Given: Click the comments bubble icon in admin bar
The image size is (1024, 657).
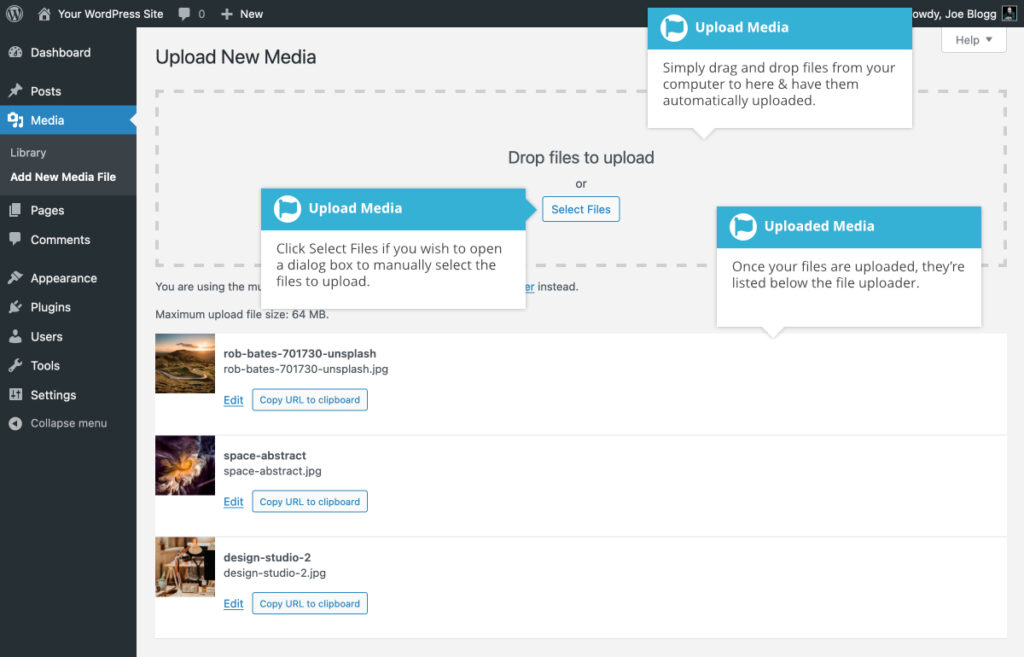Looking at the screenshot, I should pyautogui.click(x=185, y=14).
